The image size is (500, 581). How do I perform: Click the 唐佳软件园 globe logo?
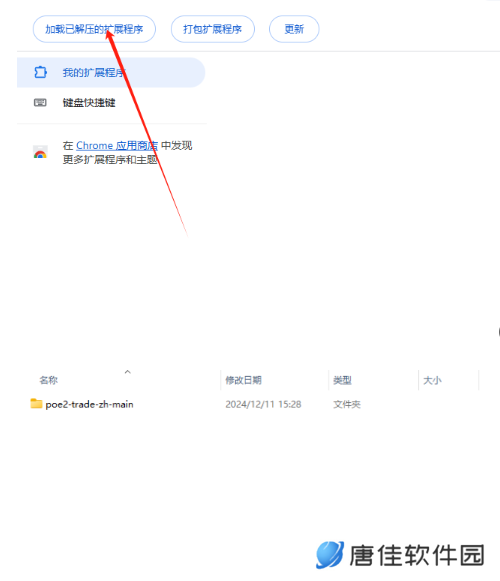point(330,555)
